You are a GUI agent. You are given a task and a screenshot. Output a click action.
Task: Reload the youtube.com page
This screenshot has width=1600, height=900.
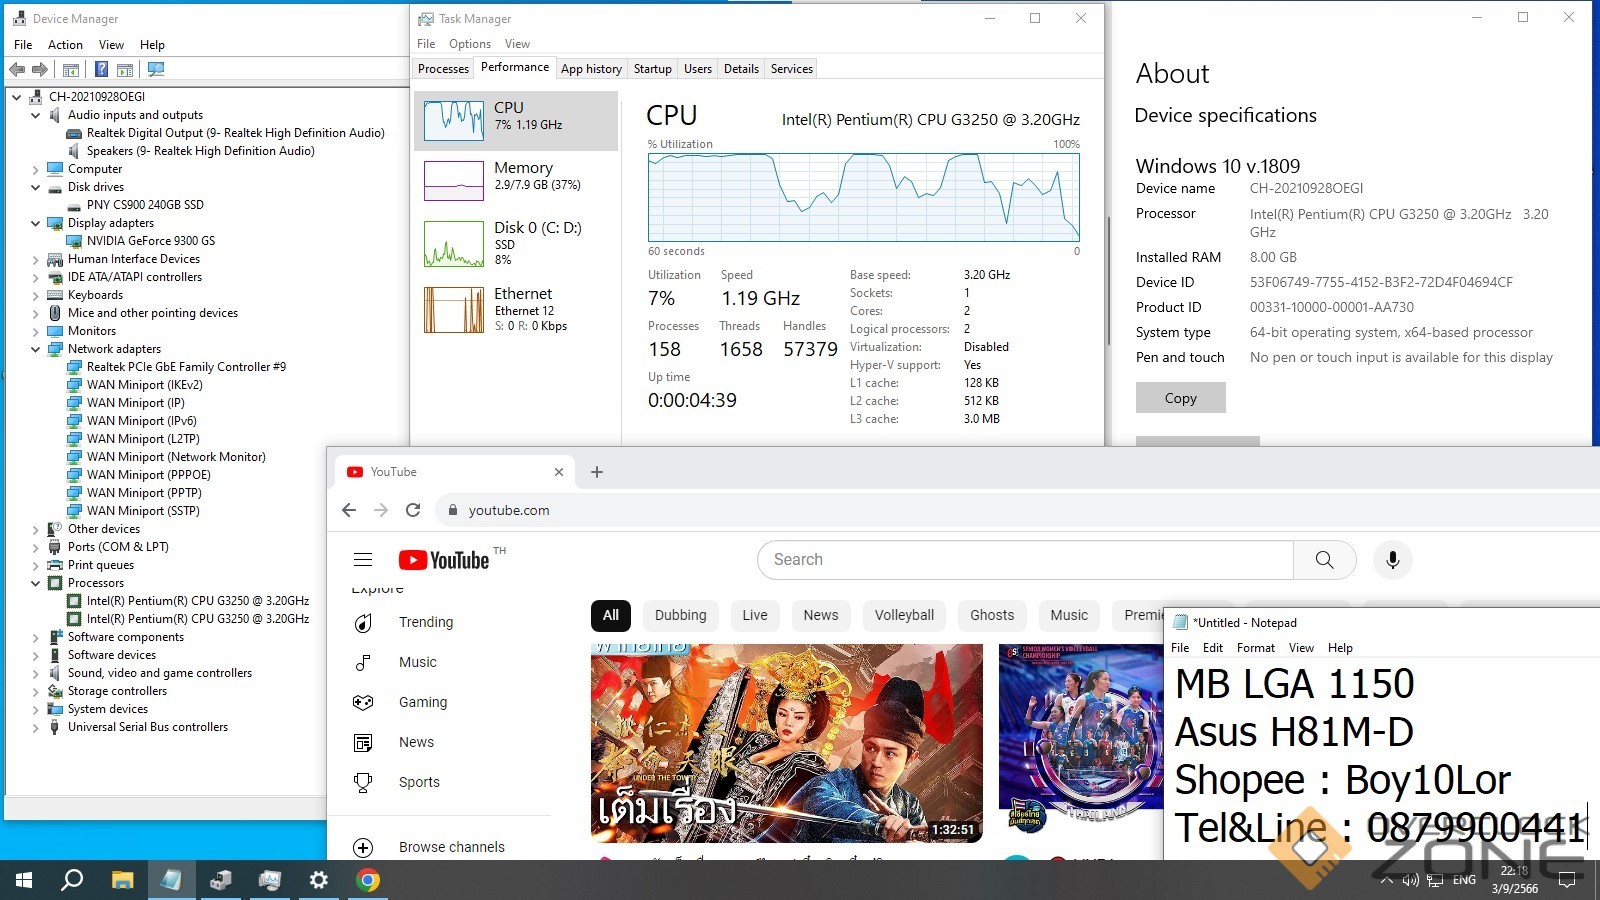(413, 510)
